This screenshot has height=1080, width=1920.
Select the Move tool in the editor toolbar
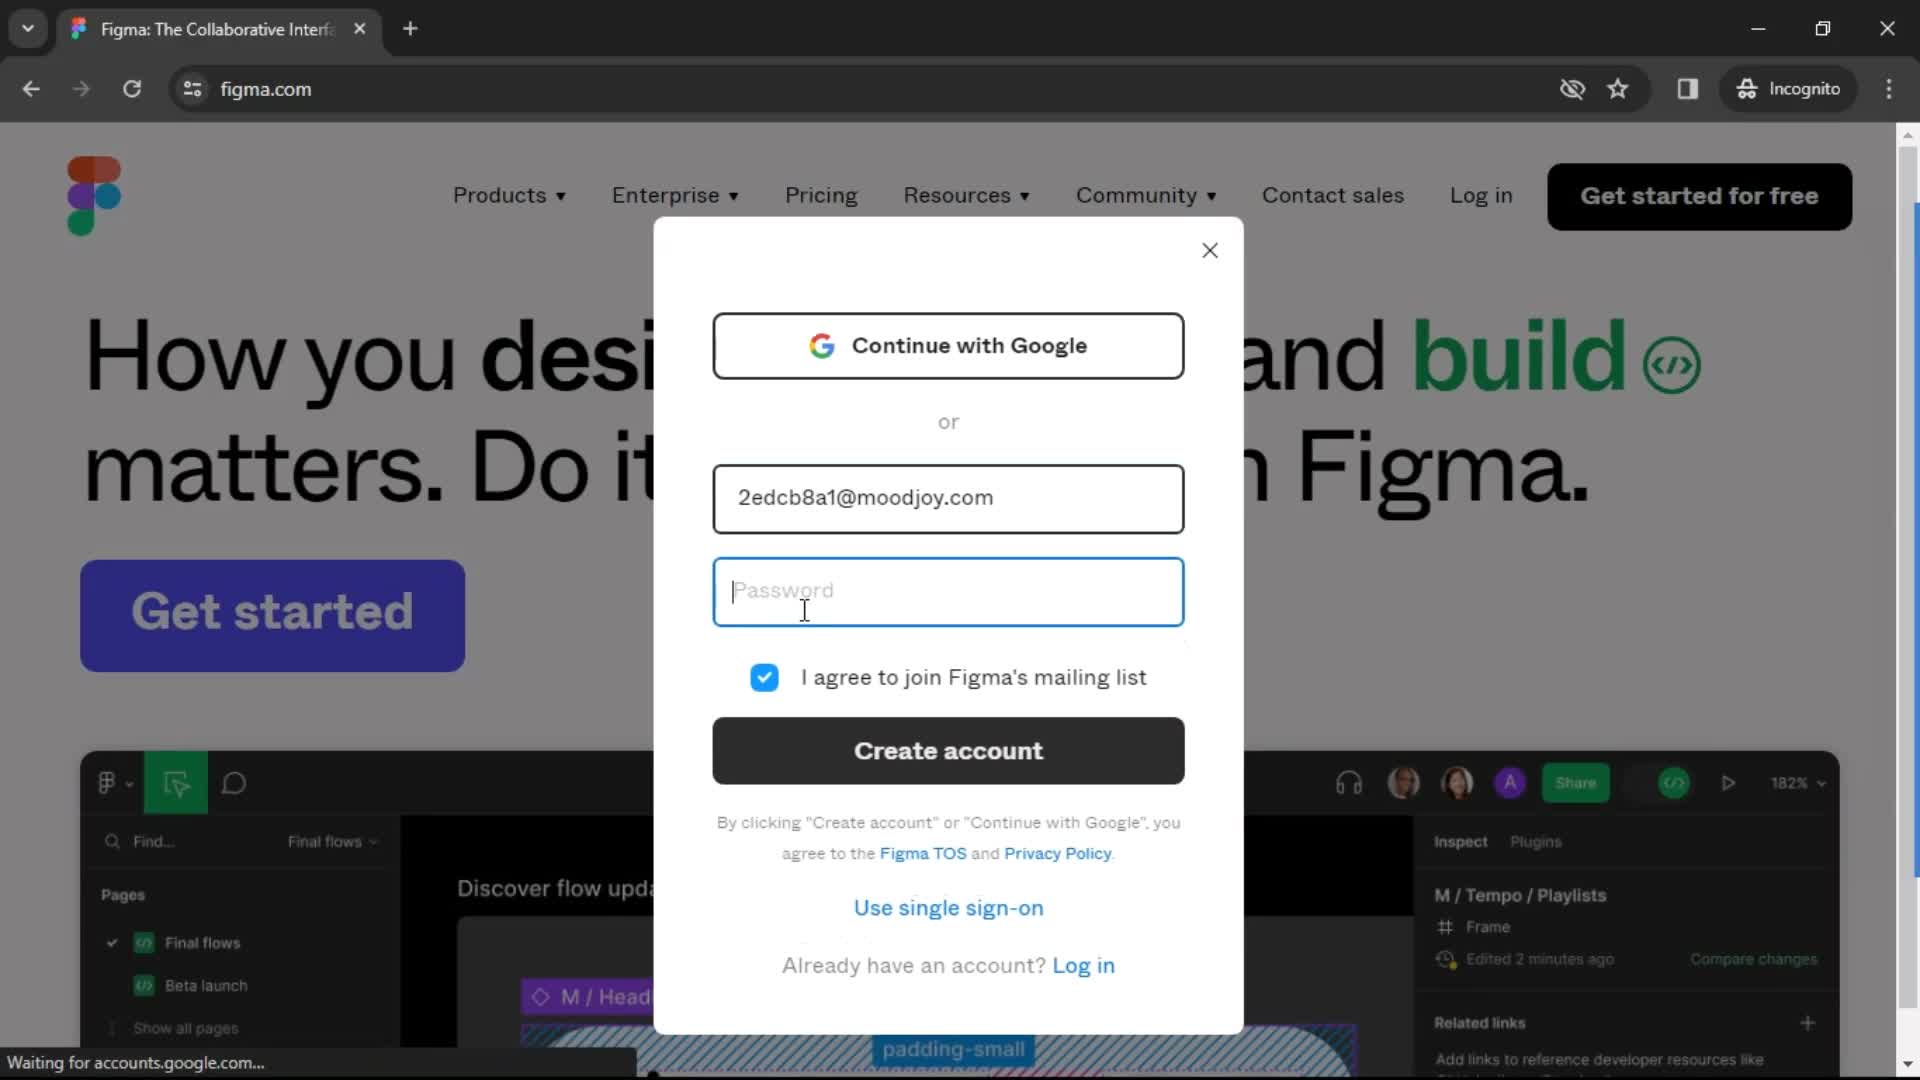coord(176,783)
